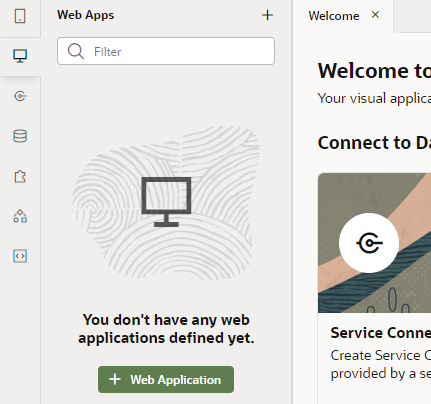Click the Service Connections card image

pos(374,243)
